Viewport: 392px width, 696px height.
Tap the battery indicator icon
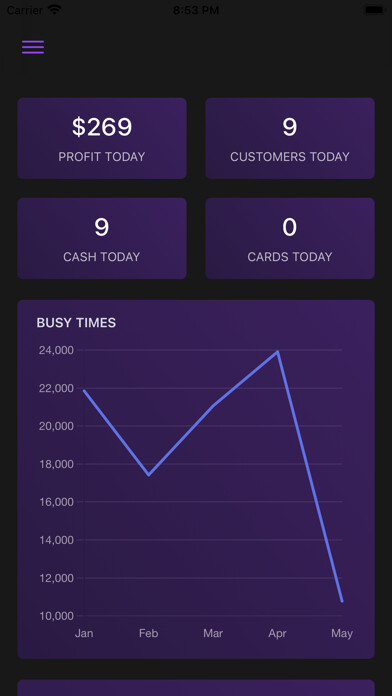pos(374,10)
